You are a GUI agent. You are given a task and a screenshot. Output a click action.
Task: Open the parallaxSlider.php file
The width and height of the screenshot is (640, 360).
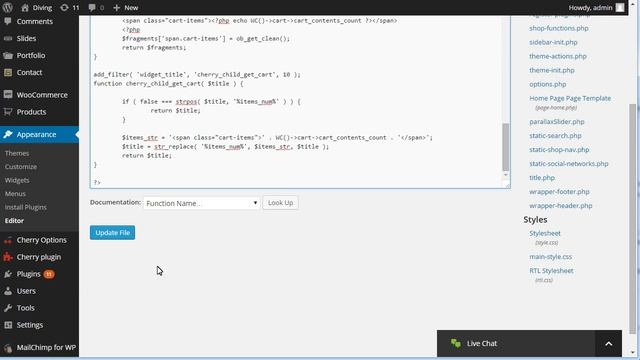[557, 122]
